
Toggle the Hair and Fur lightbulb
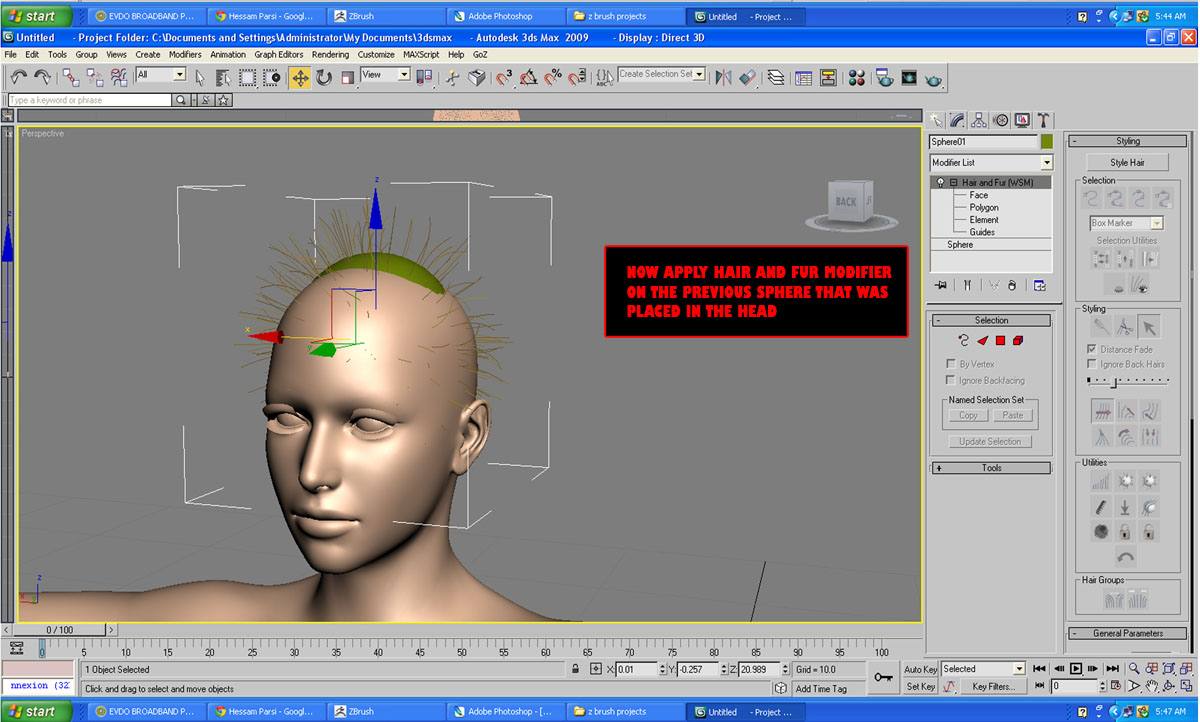pyautogui.click(x=940, y=183)
